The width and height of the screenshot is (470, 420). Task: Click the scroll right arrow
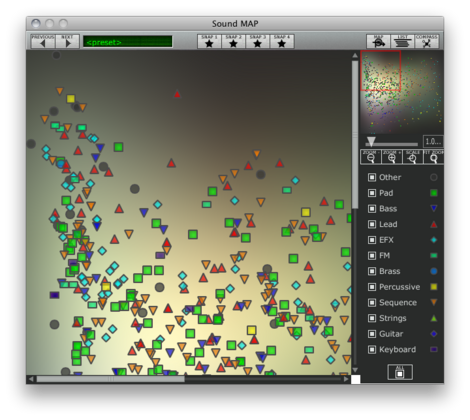[346, 379]
